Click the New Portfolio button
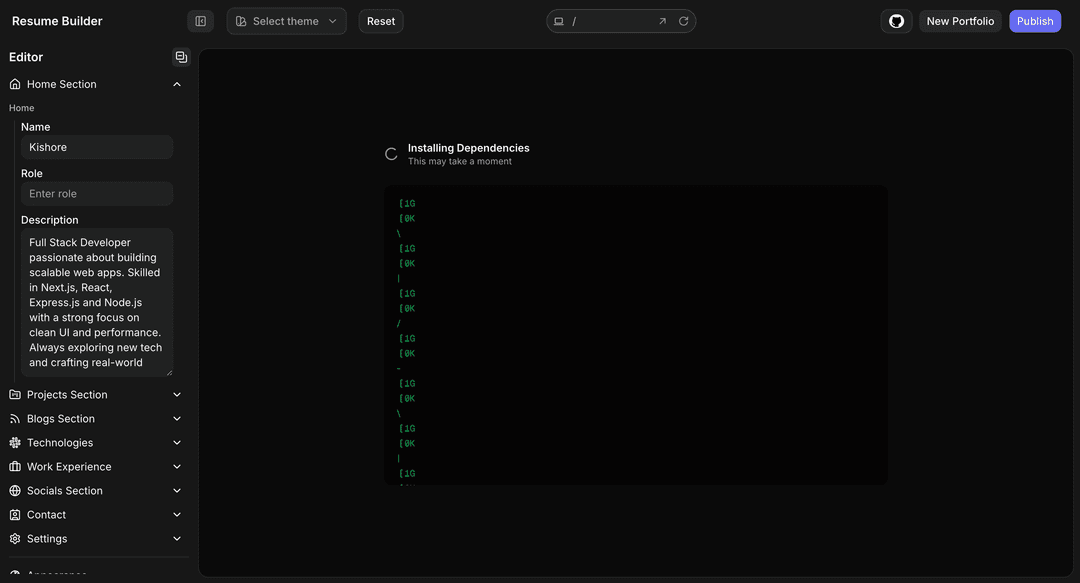Viewport: 1080px width, 583px height. point(960,21)
